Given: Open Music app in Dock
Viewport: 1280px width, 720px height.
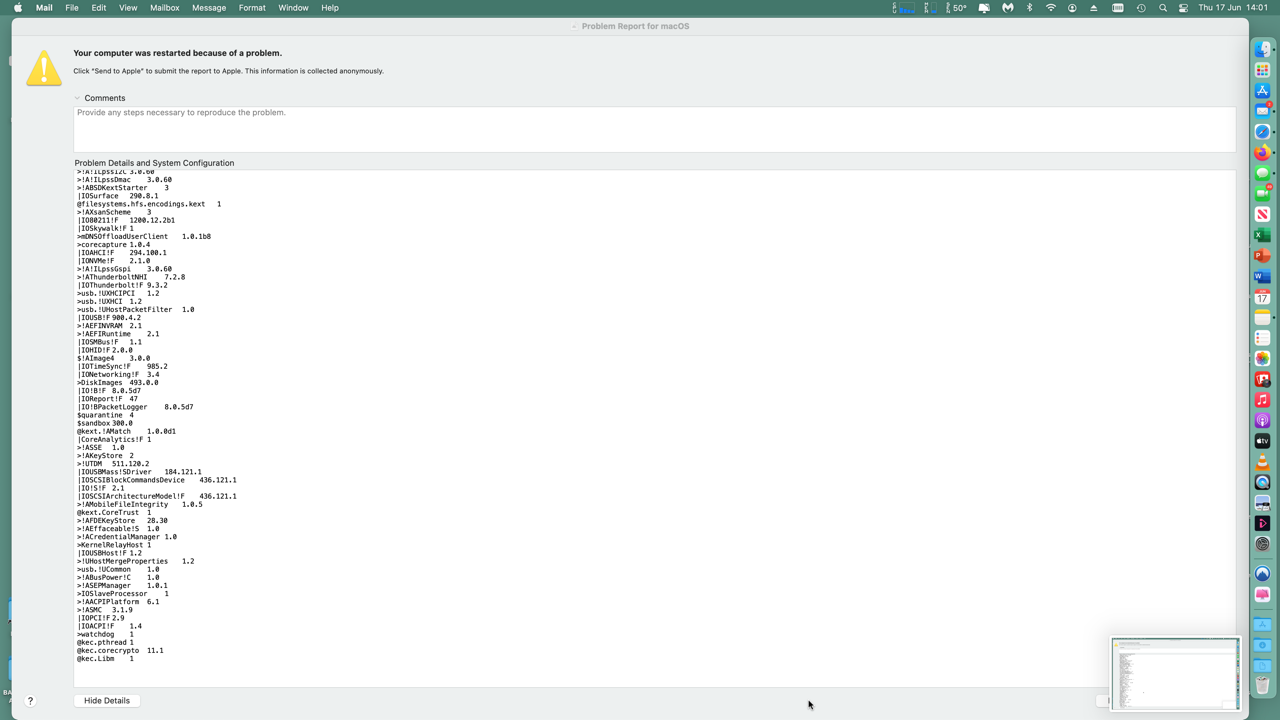Looking at the screenshot, I should 1262,400.
